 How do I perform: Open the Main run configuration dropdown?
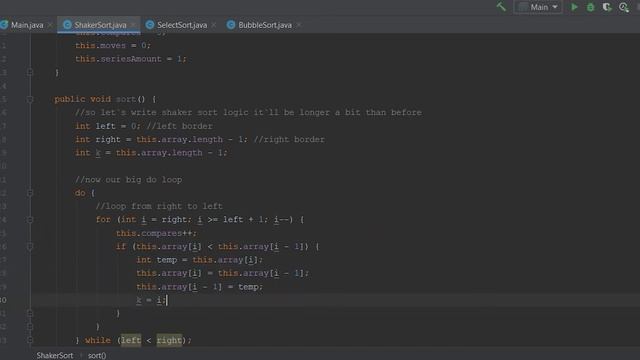(x=538, y=7)
